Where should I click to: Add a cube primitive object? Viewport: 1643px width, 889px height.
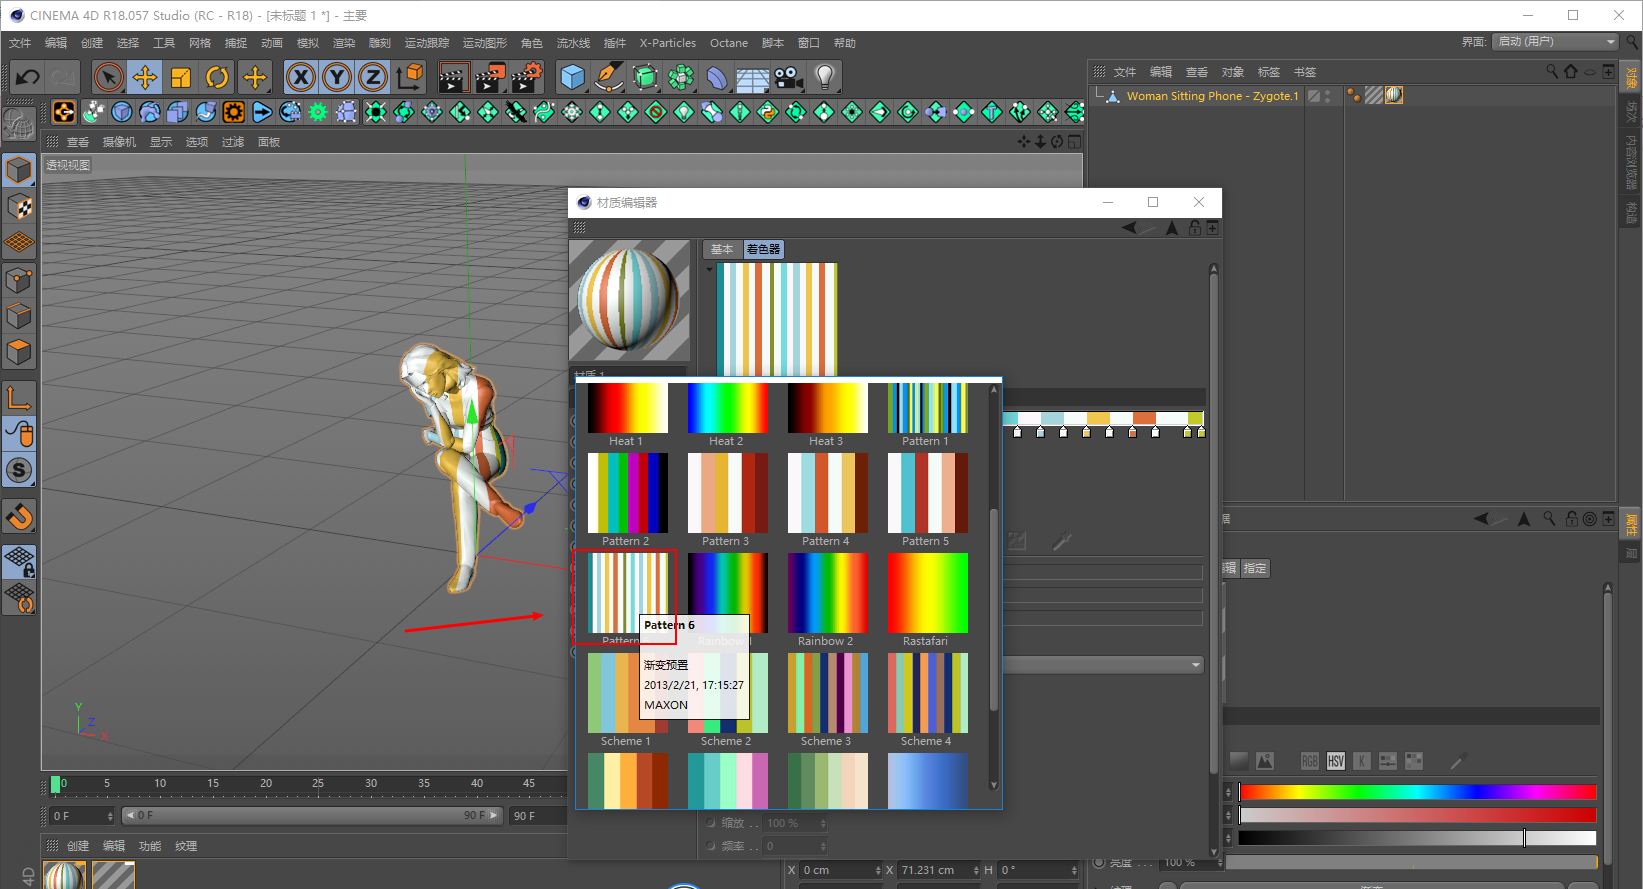pyautogui.click(x=573, y=77)
